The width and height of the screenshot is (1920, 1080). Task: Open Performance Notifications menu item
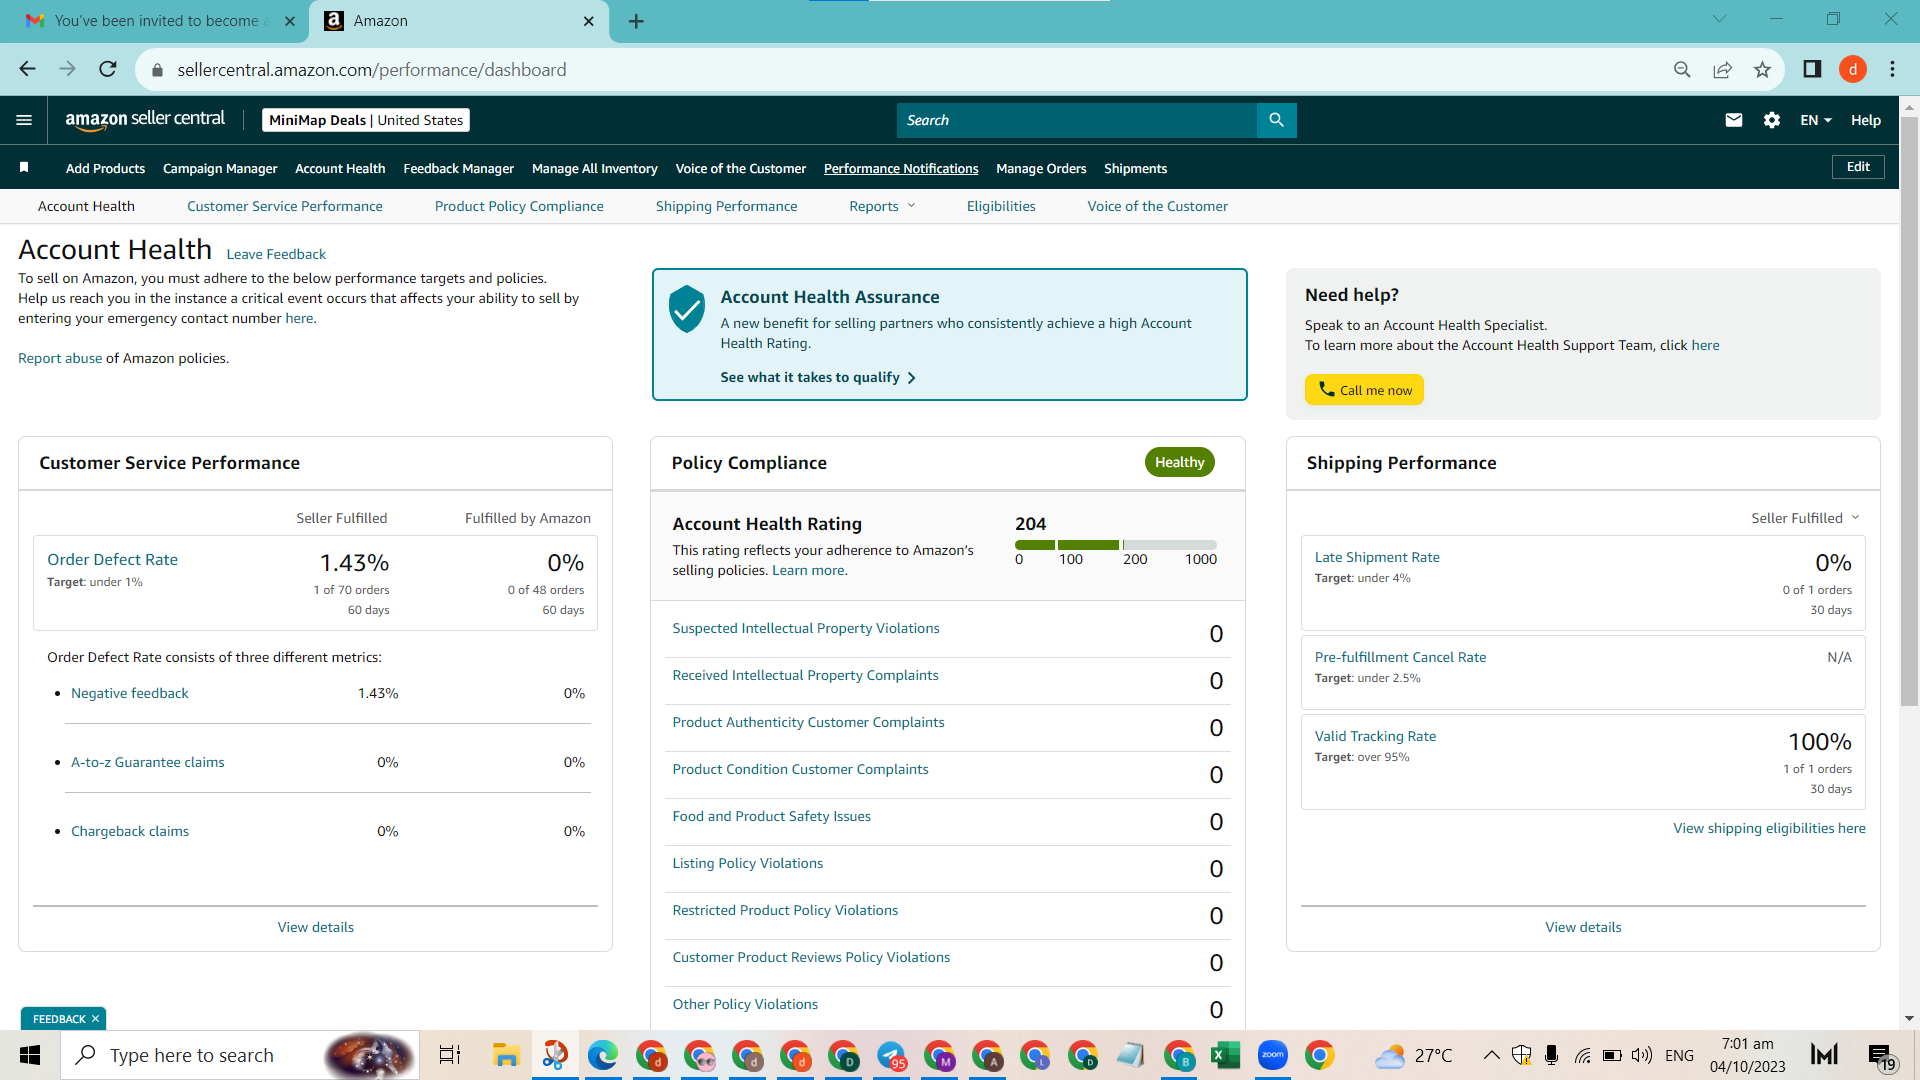901,168
